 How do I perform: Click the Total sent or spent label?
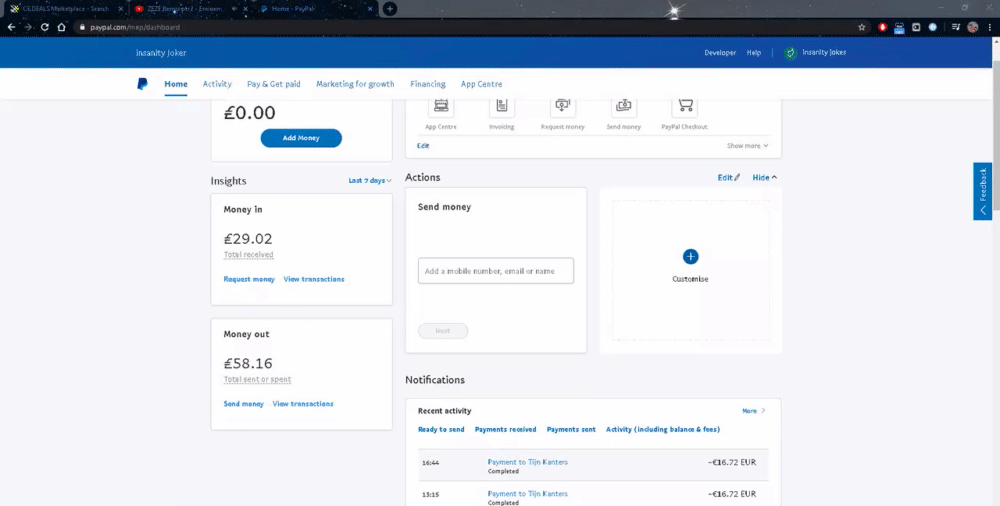(x=258, y=379)
